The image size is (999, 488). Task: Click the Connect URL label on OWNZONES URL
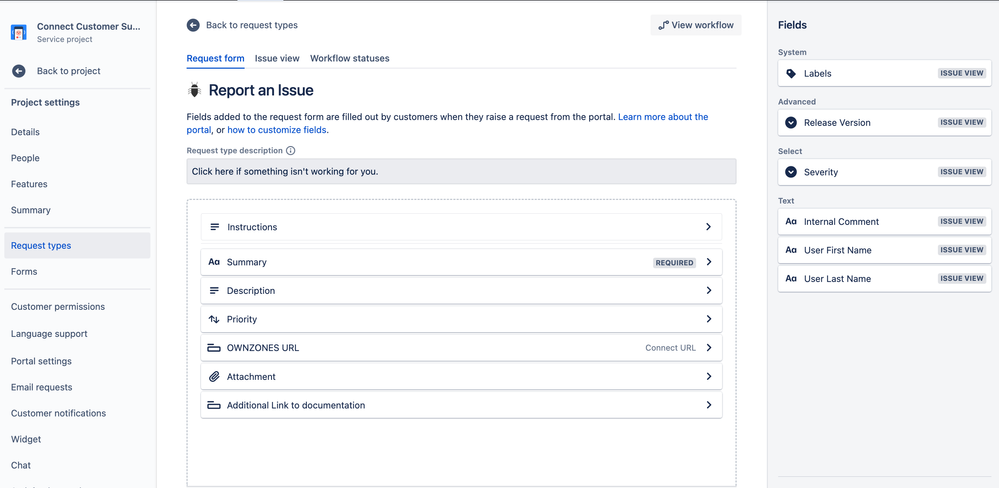pyautogui.click(x=670, y=348)
